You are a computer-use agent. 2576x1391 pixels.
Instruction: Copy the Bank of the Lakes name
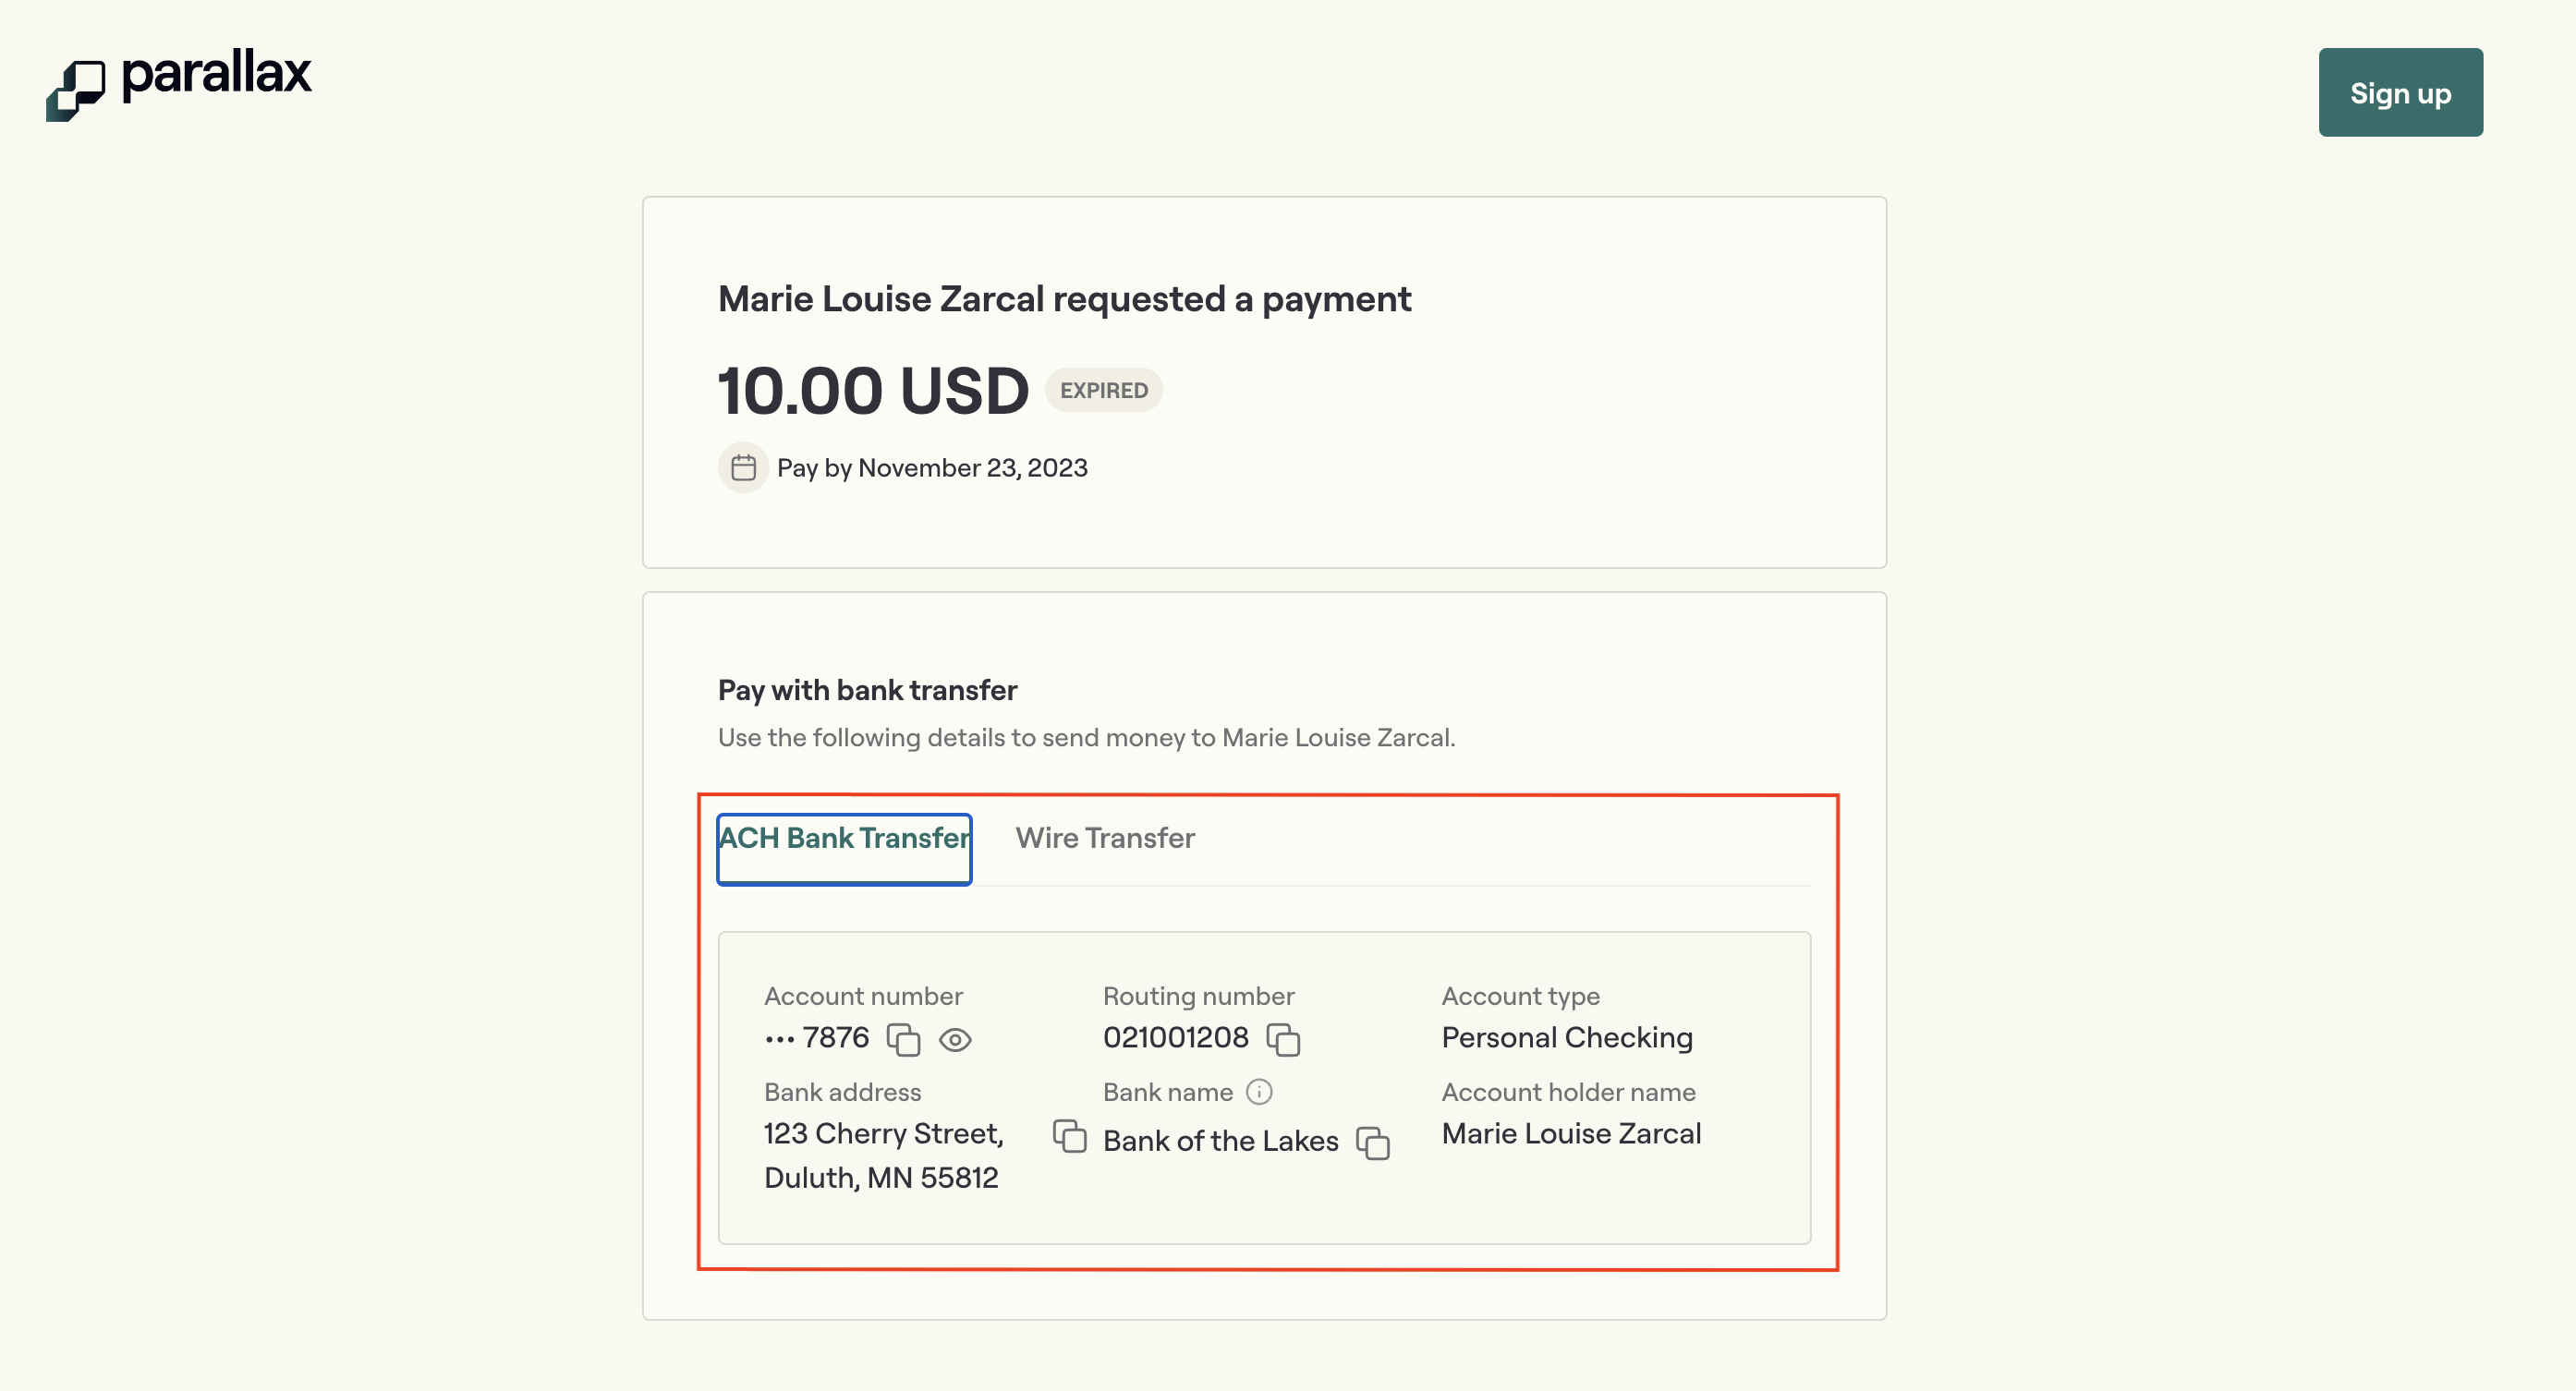[x=1374, y=1143]
